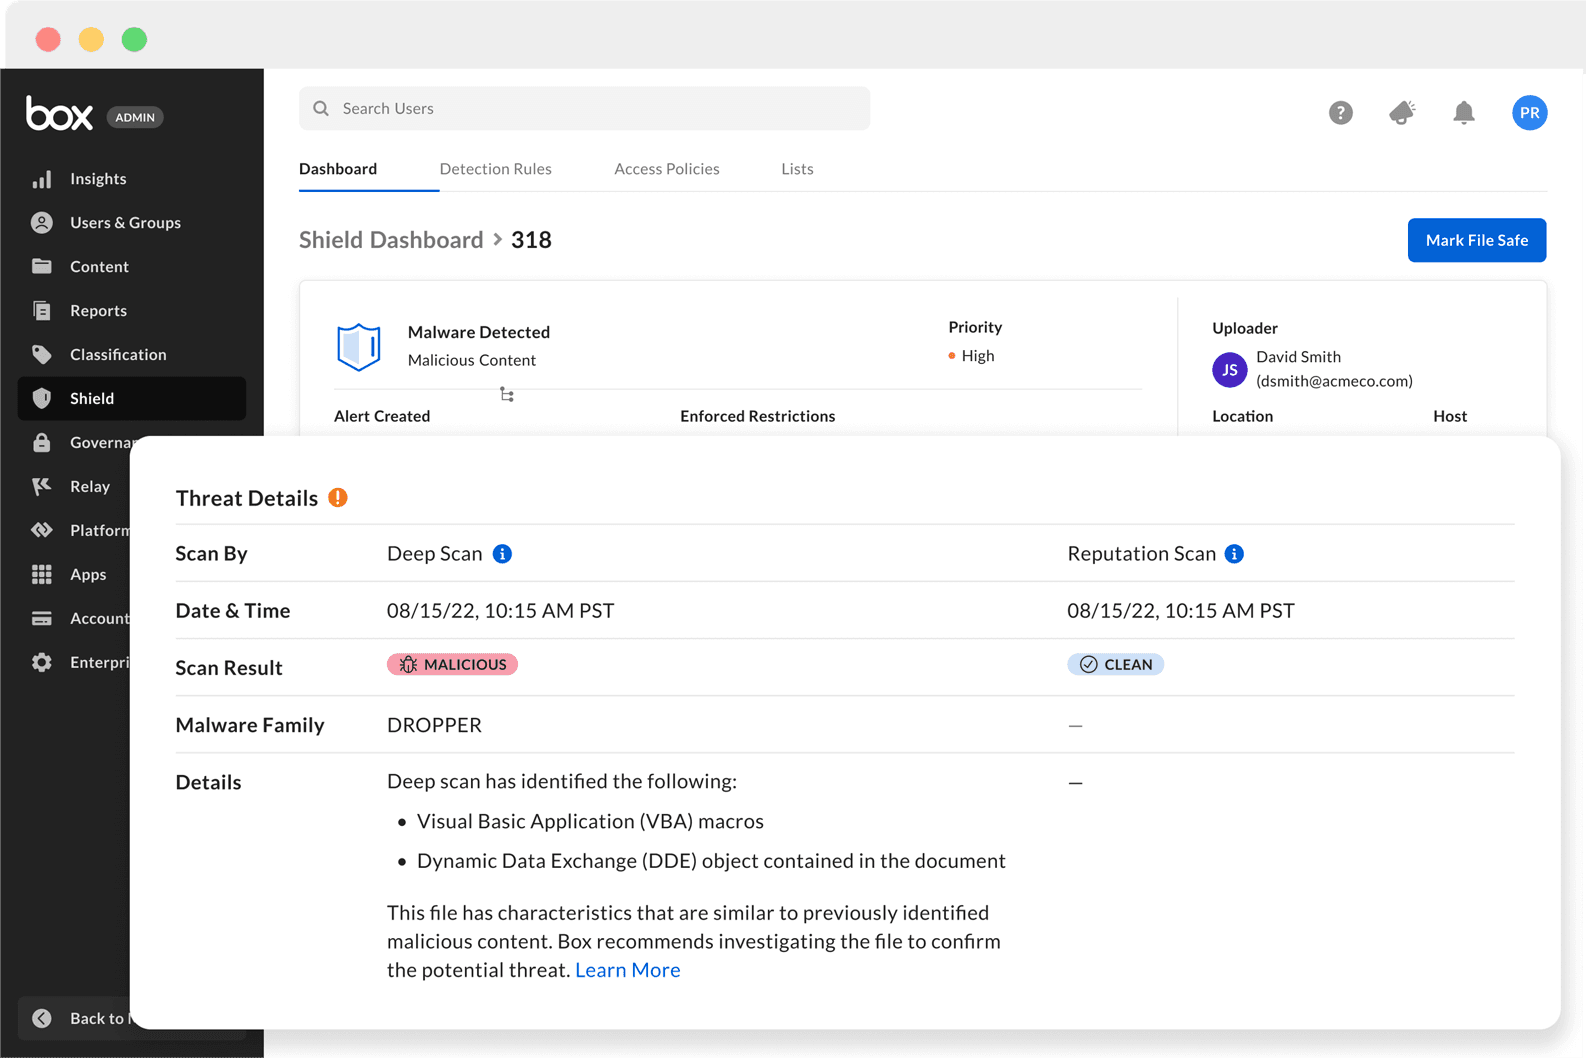Click the Dynamic Data Exchange bullet
This screenshot has width=1586, height=1058.
[x=711, y=862]
